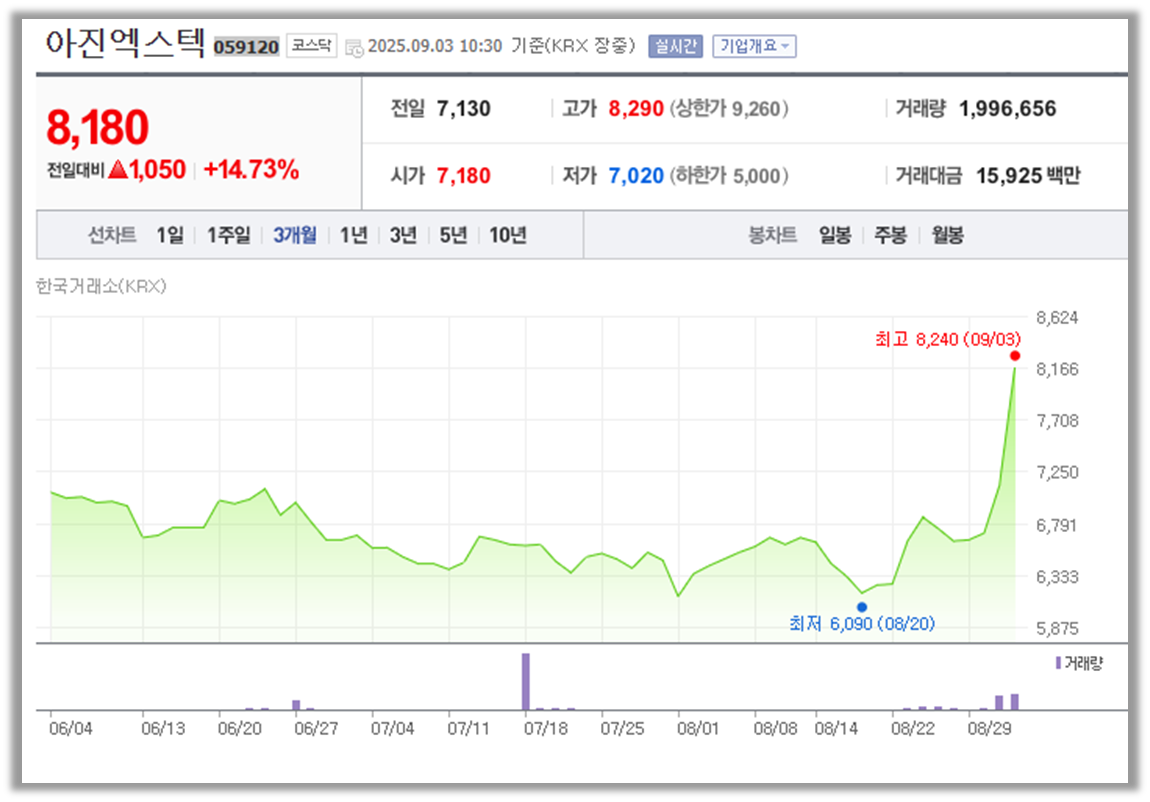Screen dimensions: 1150x802
Task: Select the 1년 line chart tab
Action: click(x=353, y=235)
